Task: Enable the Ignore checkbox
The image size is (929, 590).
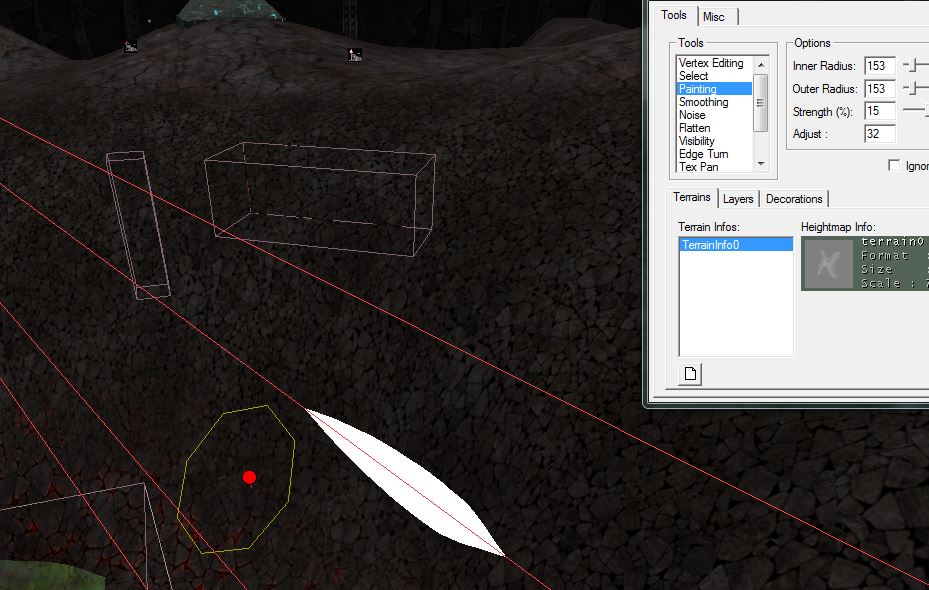Action: coord(894,166)
